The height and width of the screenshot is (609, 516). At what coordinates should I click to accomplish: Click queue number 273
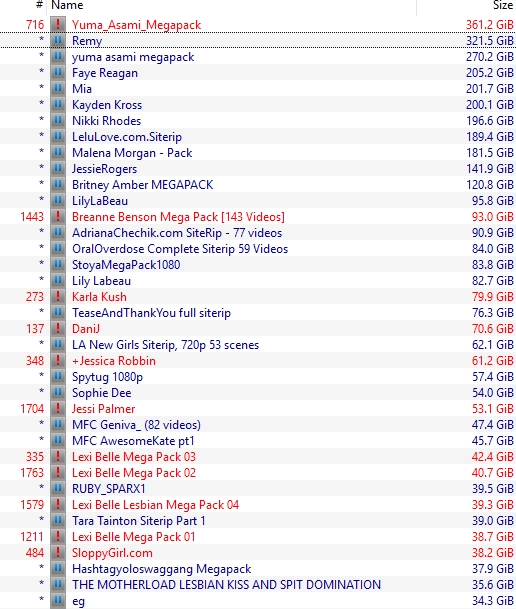35,297
